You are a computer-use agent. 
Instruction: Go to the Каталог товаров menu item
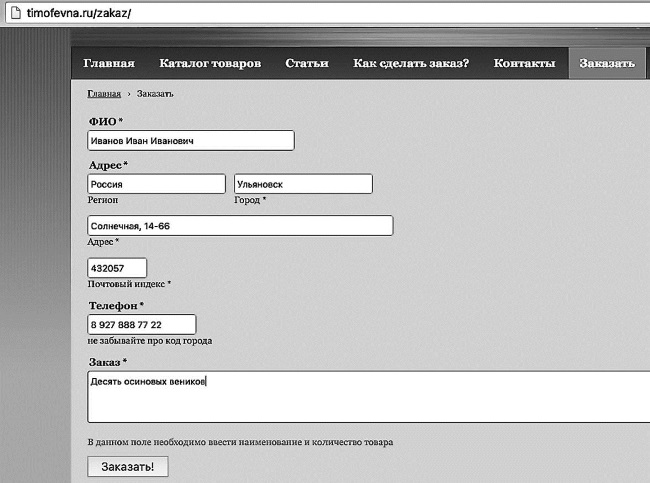pos(210,63)
